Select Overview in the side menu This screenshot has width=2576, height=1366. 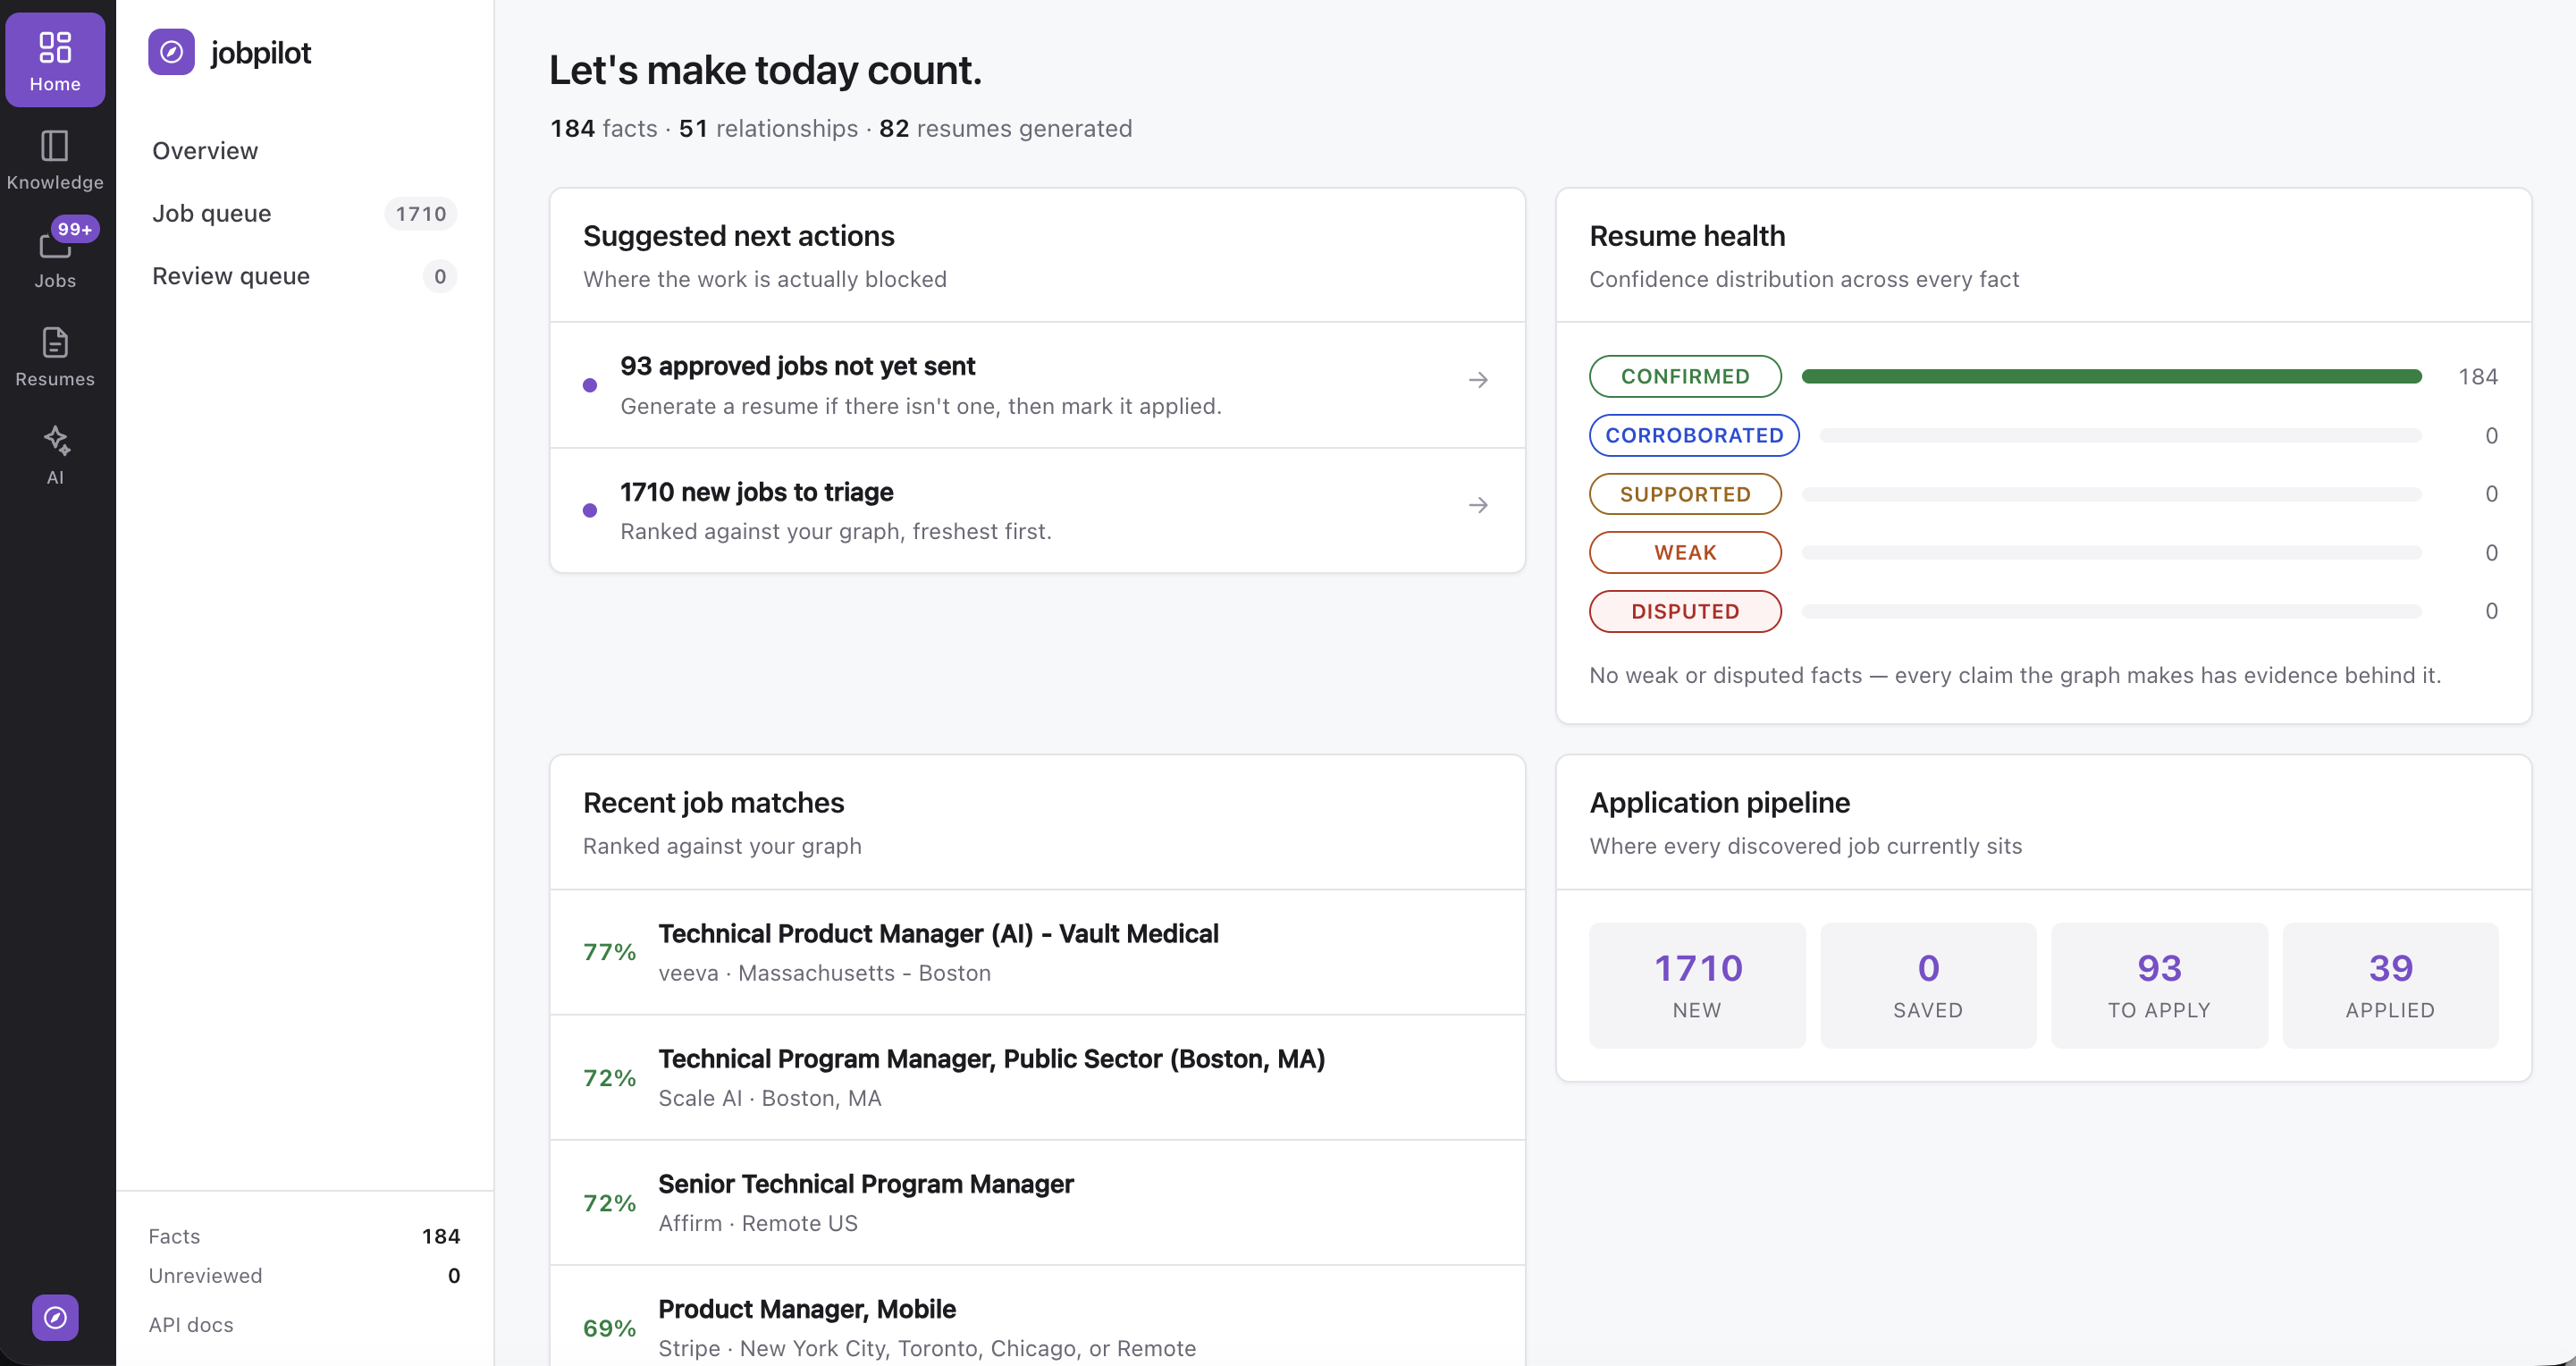[304, 151]
